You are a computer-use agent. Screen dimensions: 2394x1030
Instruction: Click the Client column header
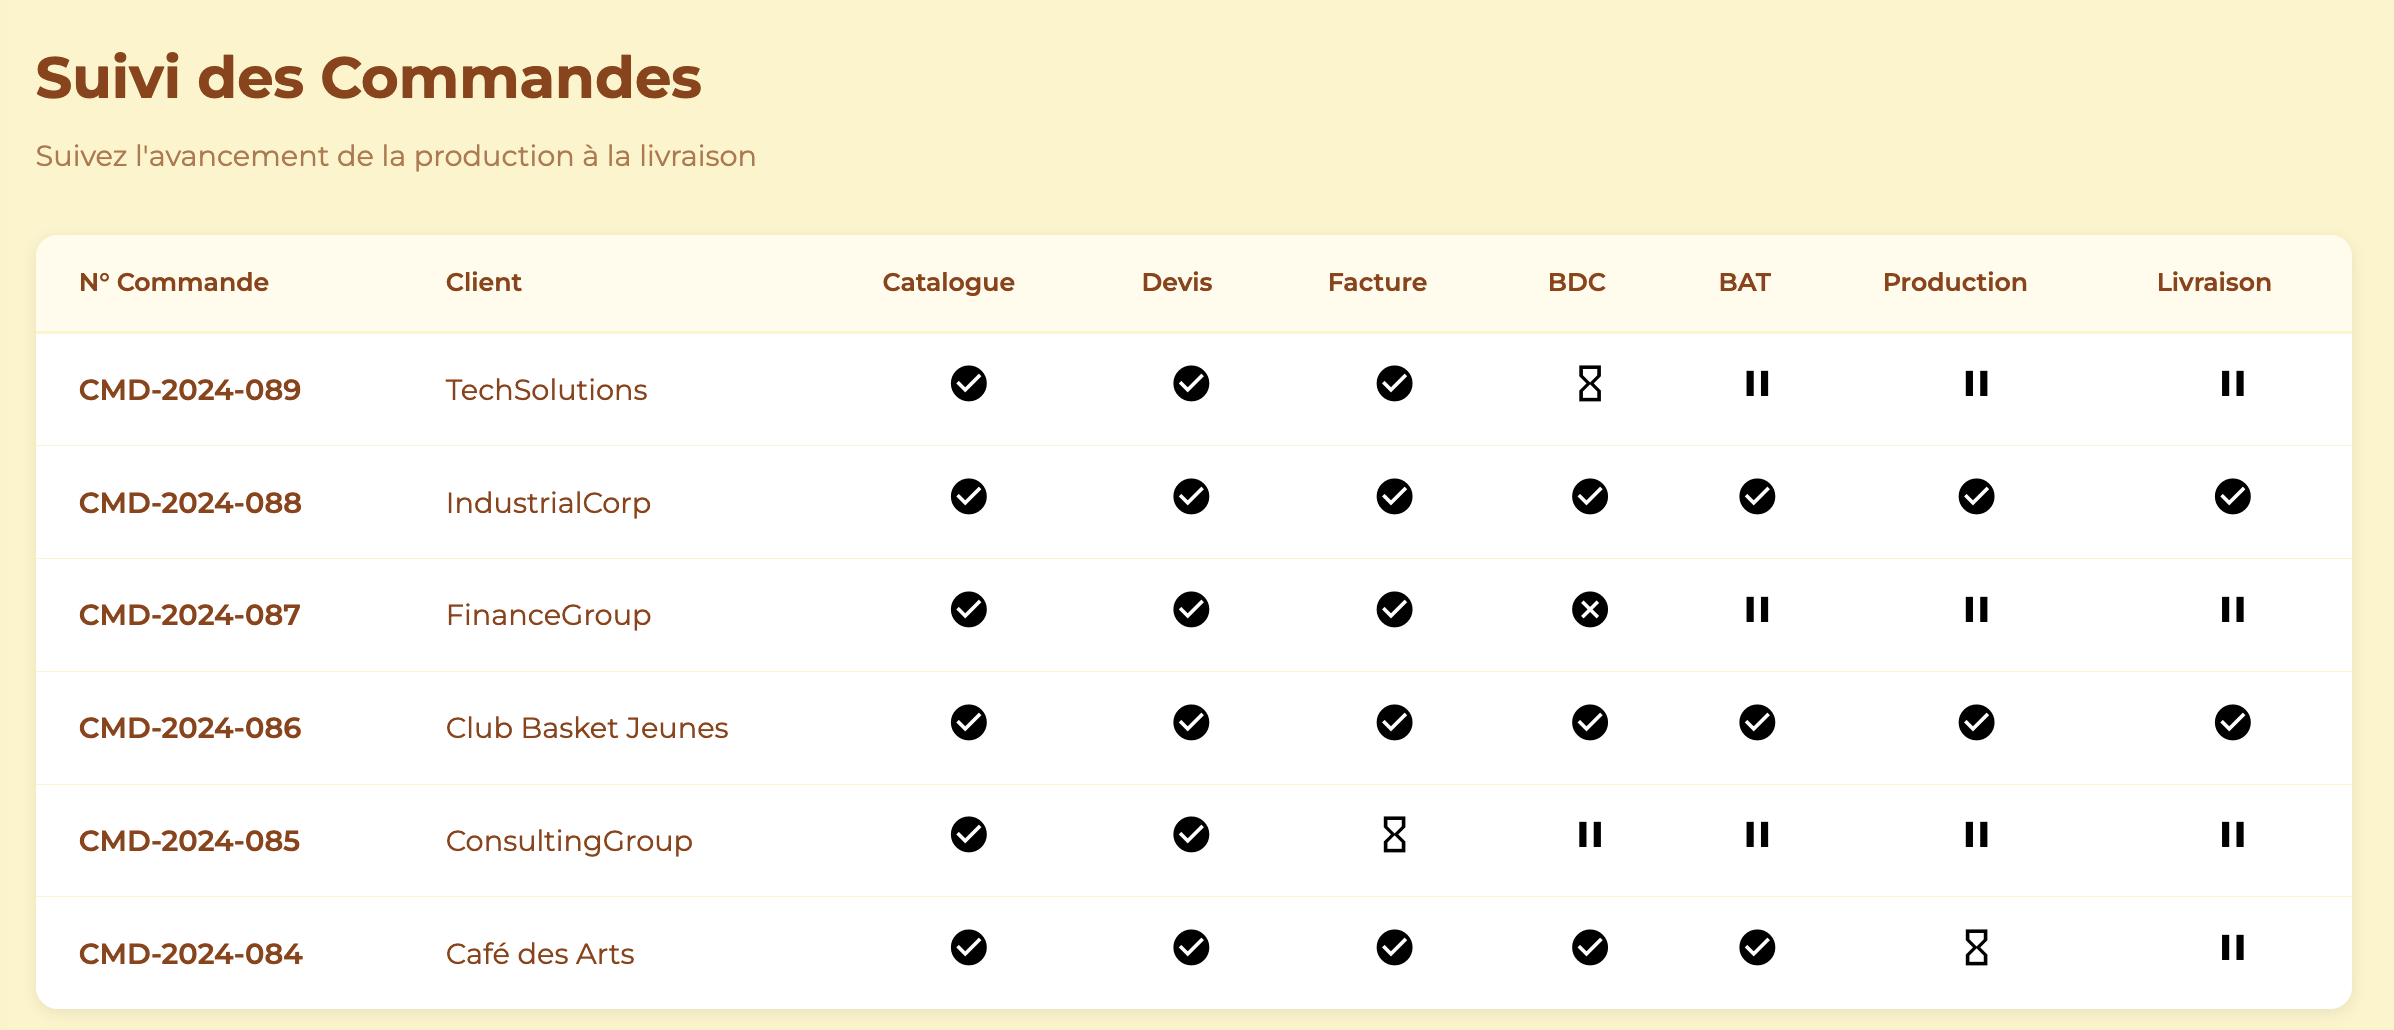tap(483, 283)
